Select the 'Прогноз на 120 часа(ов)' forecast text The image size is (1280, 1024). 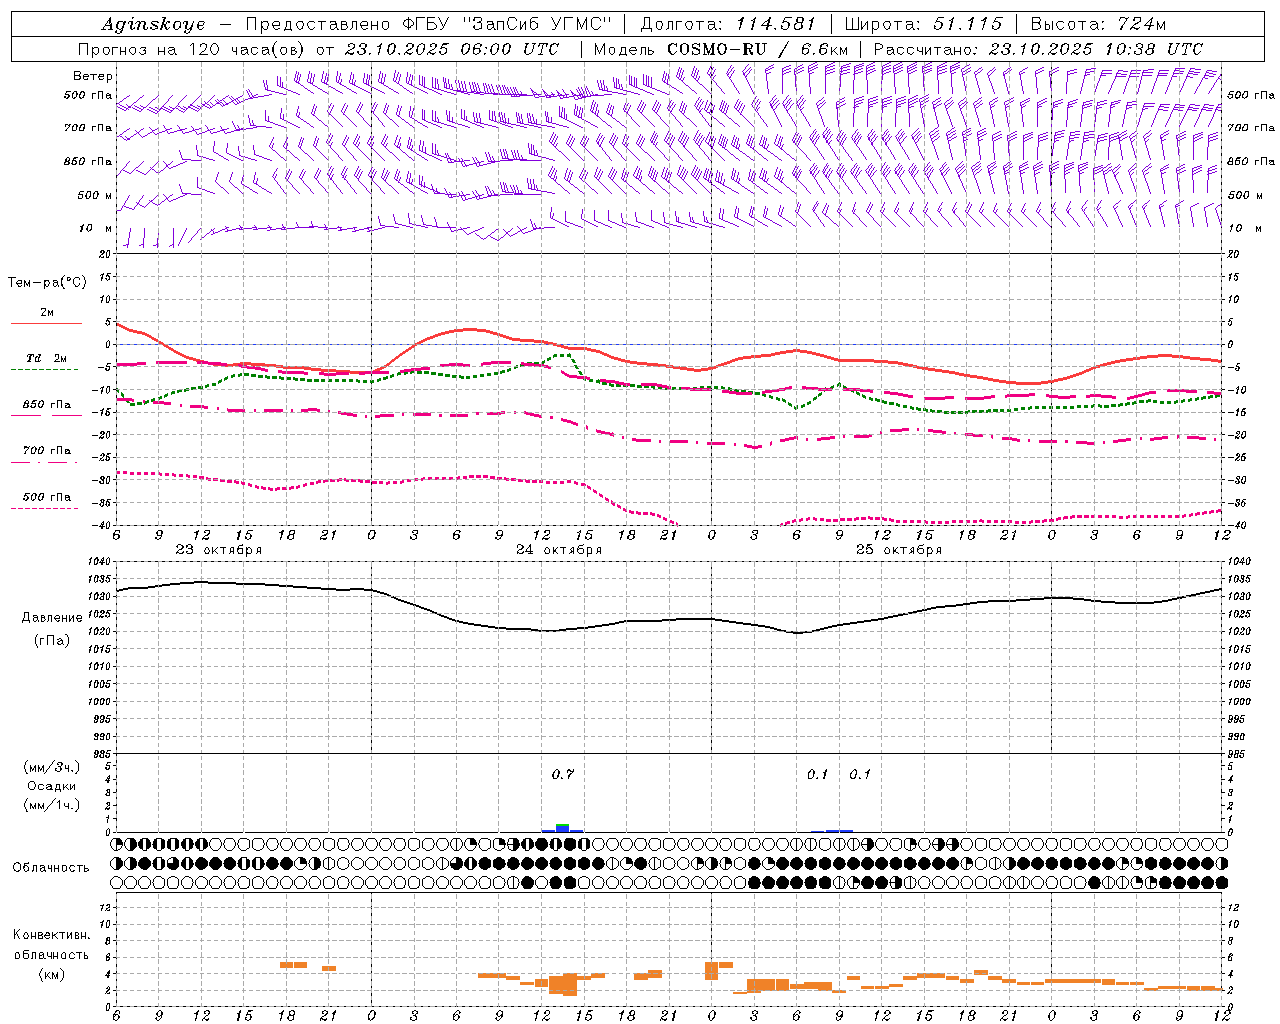pos(192,49)
